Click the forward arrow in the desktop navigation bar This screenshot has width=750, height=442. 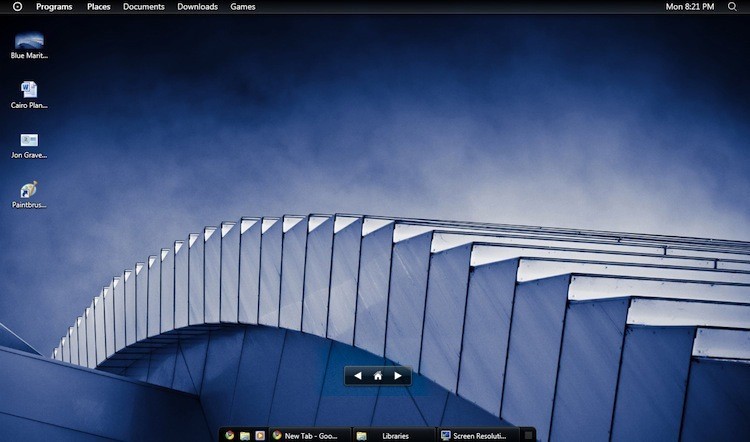[397, 376]
